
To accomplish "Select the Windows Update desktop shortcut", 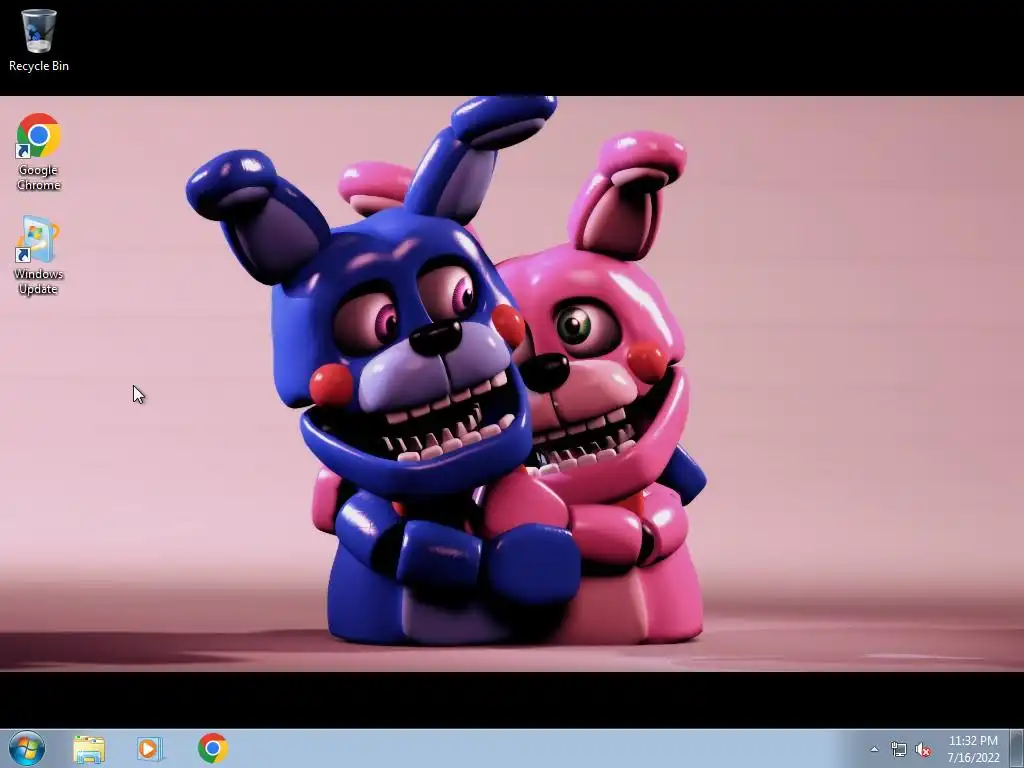I will [x=39, y=255].
